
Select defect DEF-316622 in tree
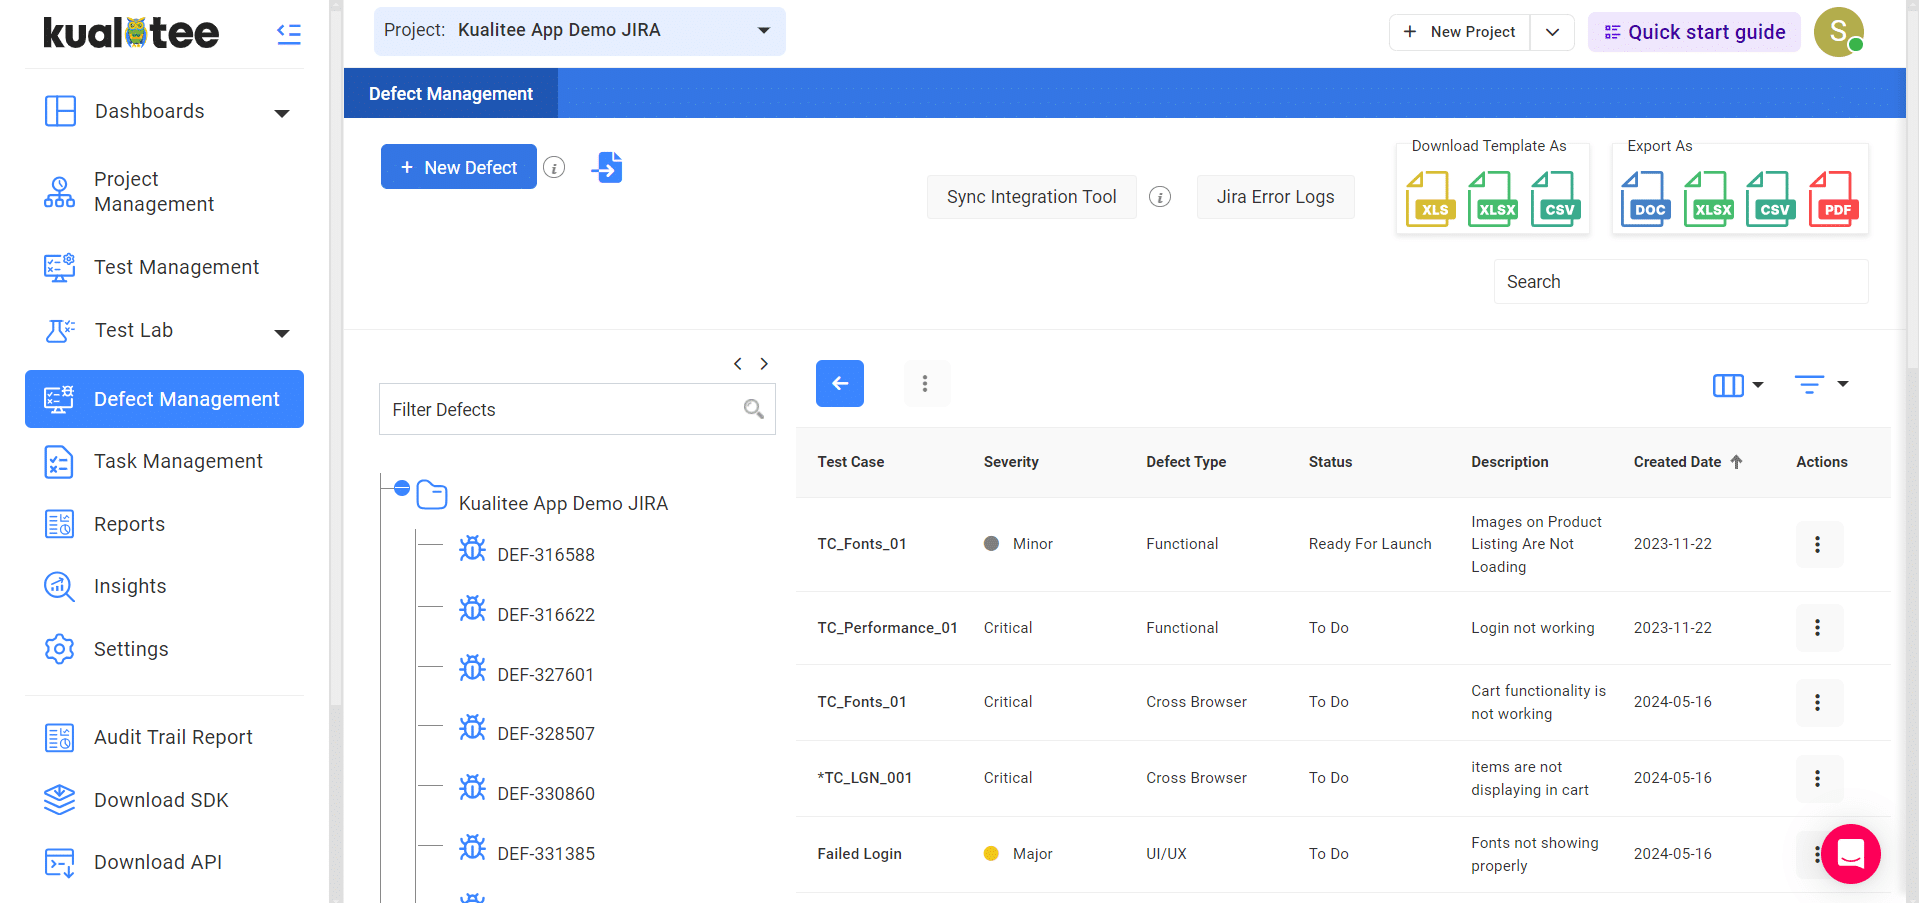pos(545,614)
